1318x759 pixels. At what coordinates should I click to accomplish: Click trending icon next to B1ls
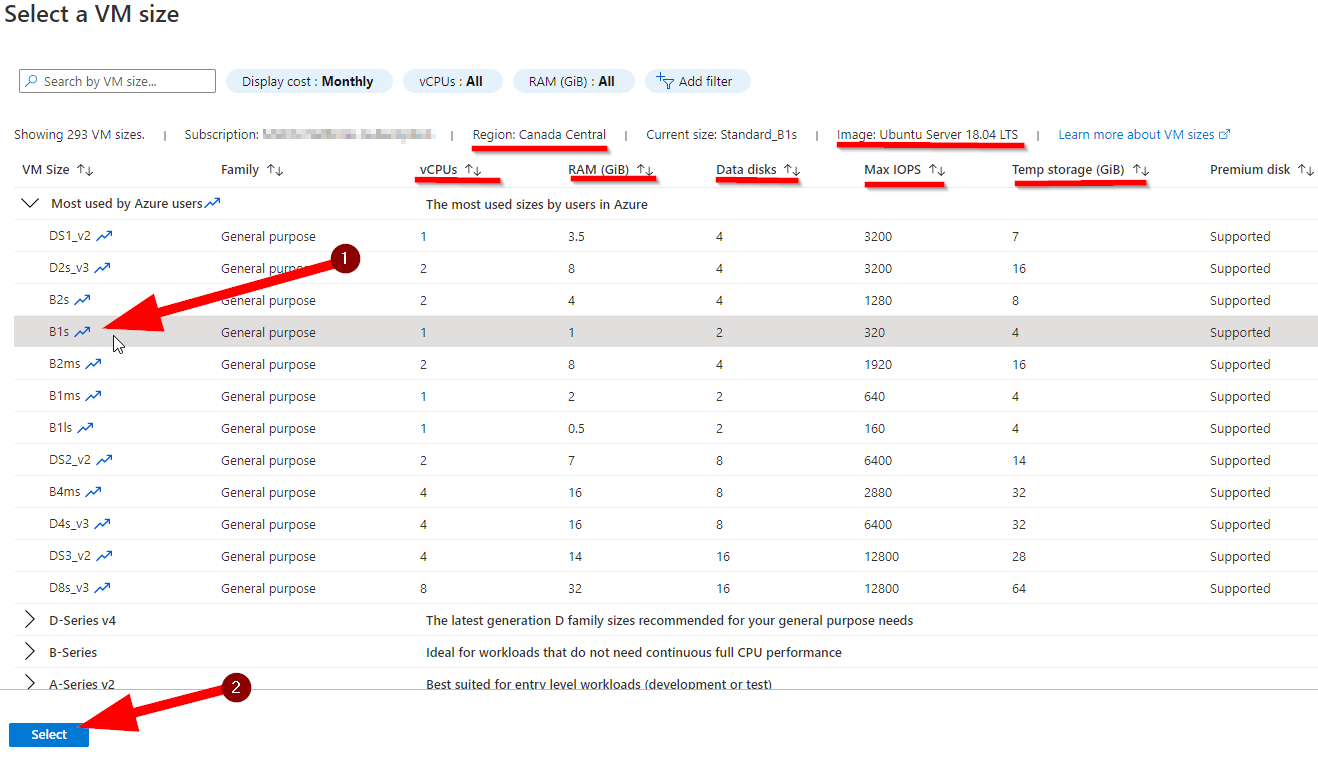[86, 428]
